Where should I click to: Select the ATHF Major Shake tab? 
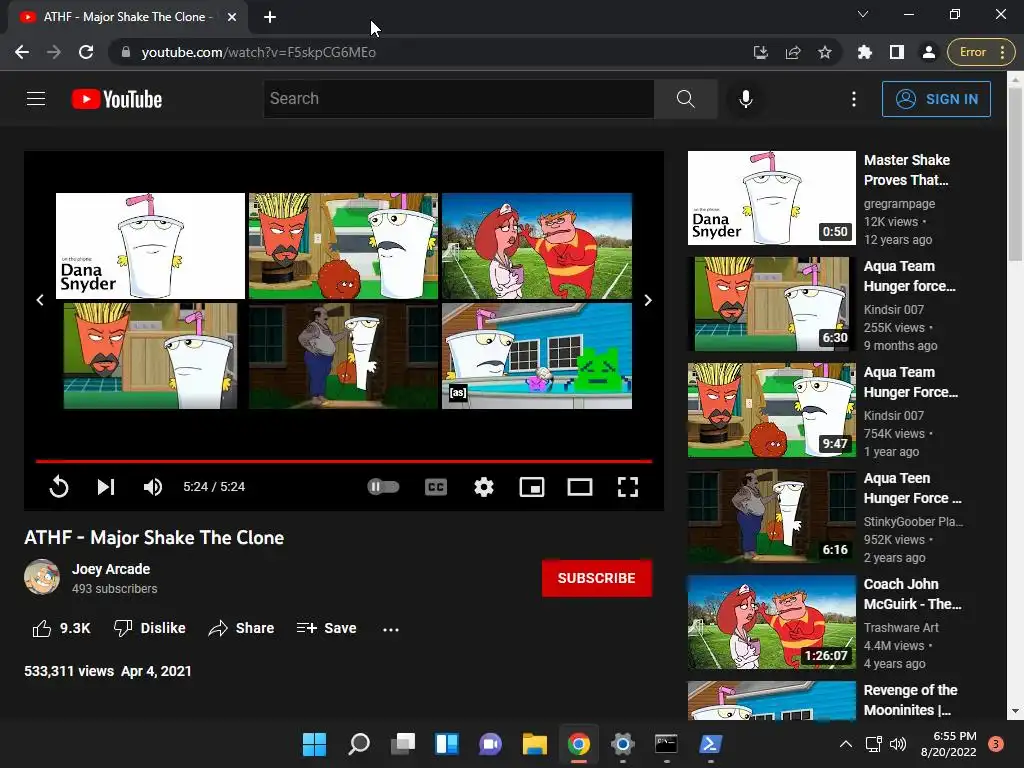[127, 17]
